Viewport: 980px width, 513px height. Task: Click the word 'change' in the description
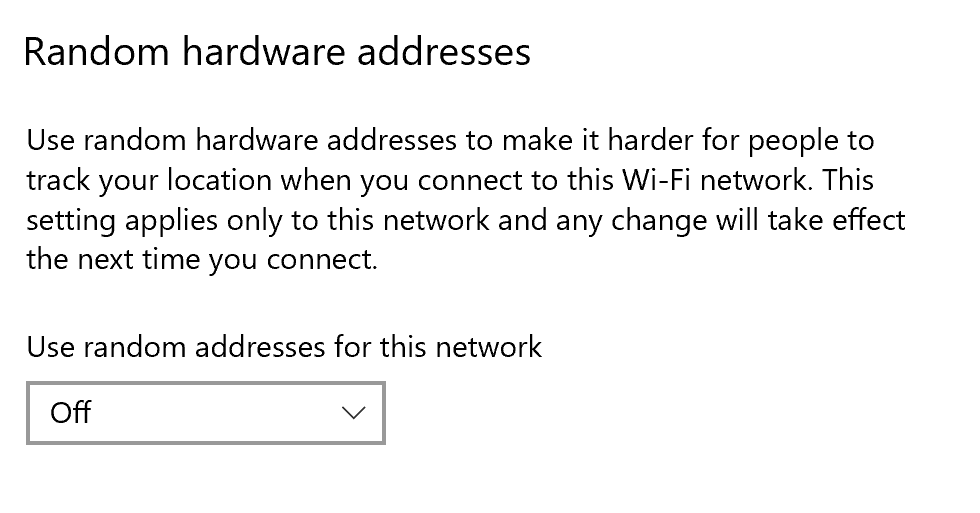[x=656, y=221]
